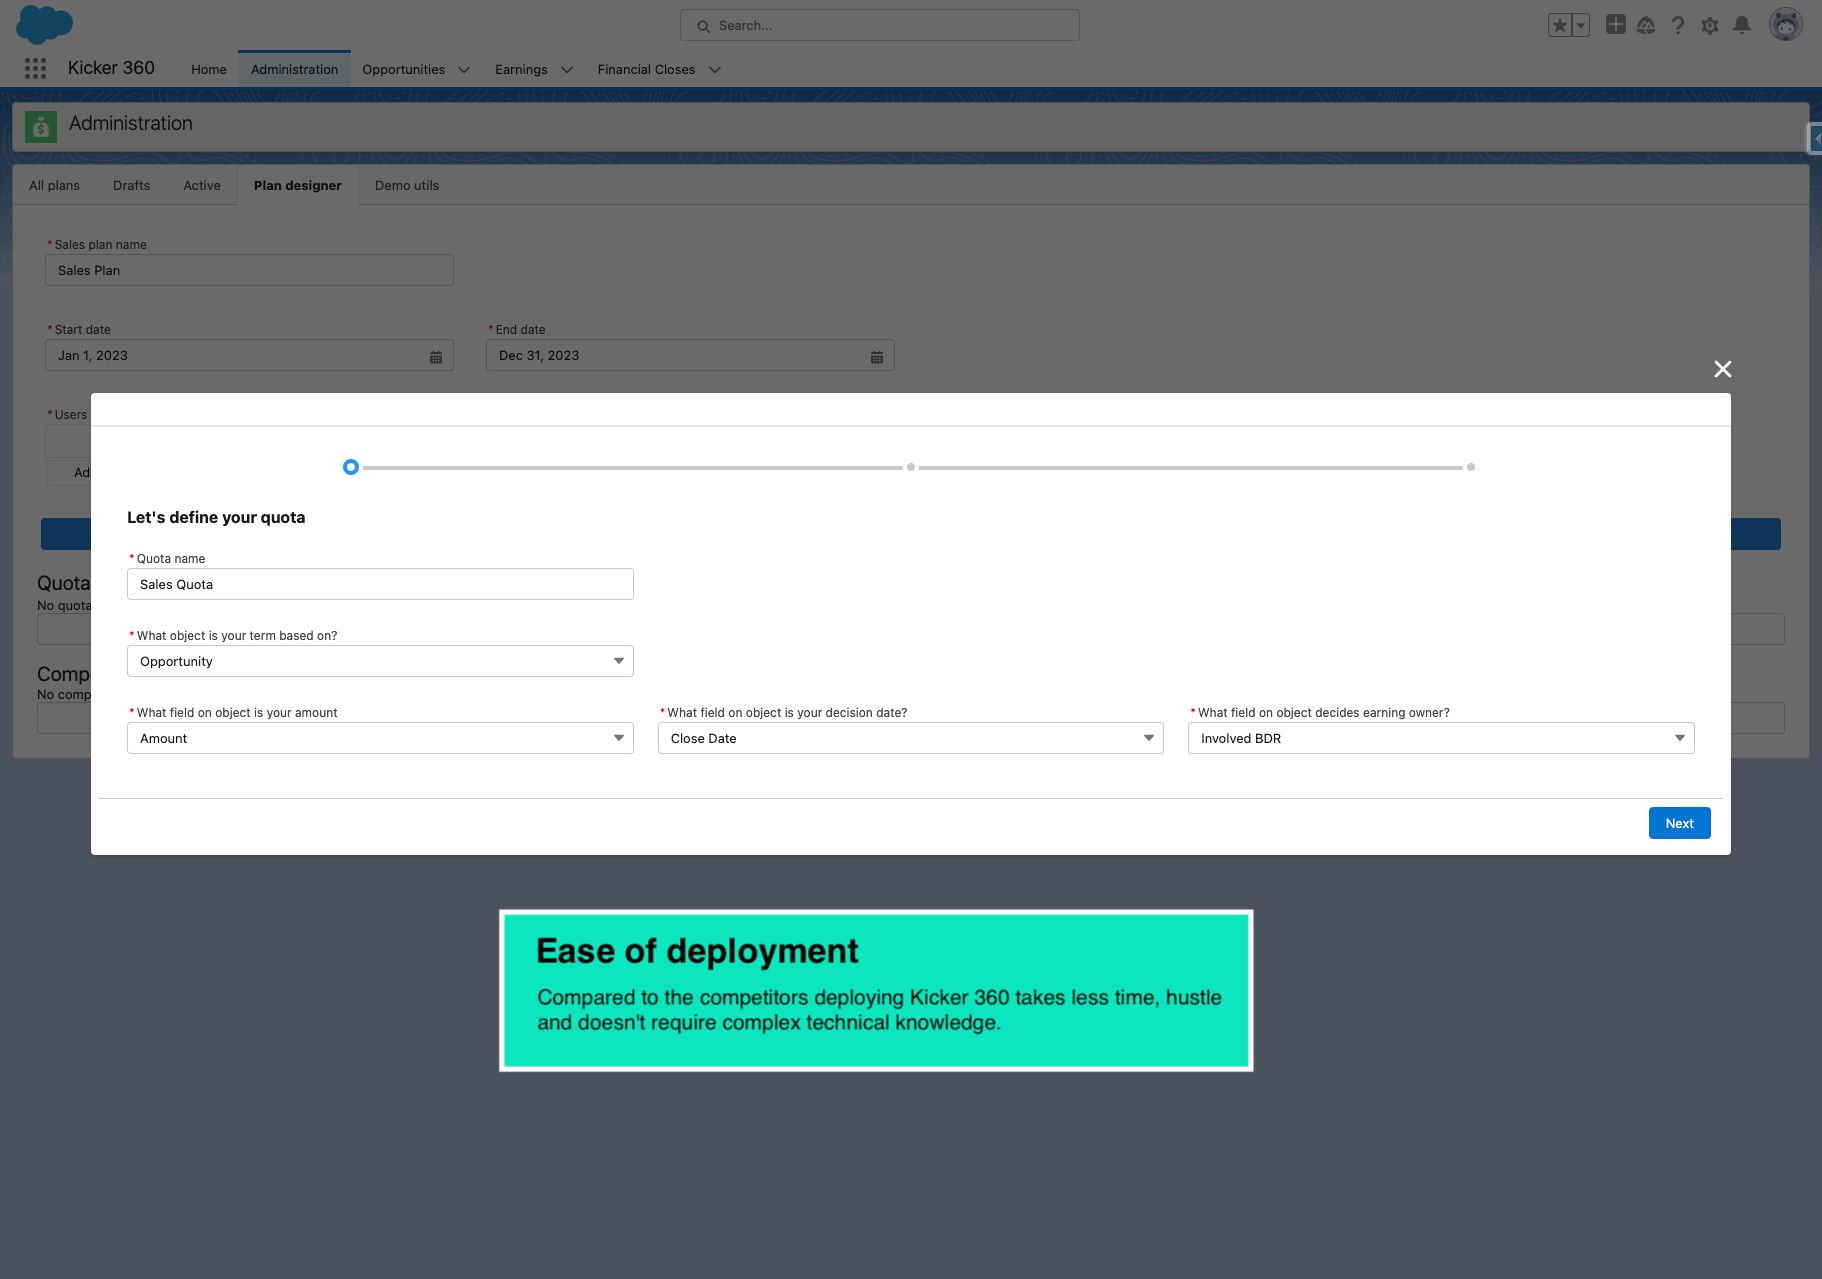Click the global Search field
The image size is (1822, 1279).
click(x=880, y=25)
